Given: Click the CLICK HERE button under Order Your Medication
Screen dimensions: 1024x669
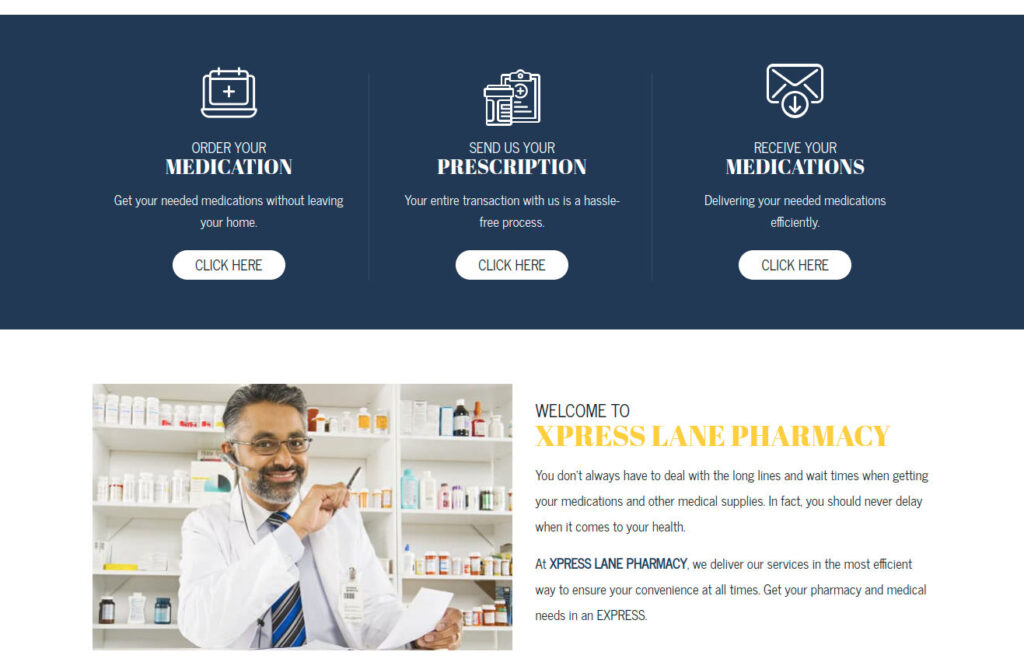Looking at the screenshot, I should (x=229, y=265).
